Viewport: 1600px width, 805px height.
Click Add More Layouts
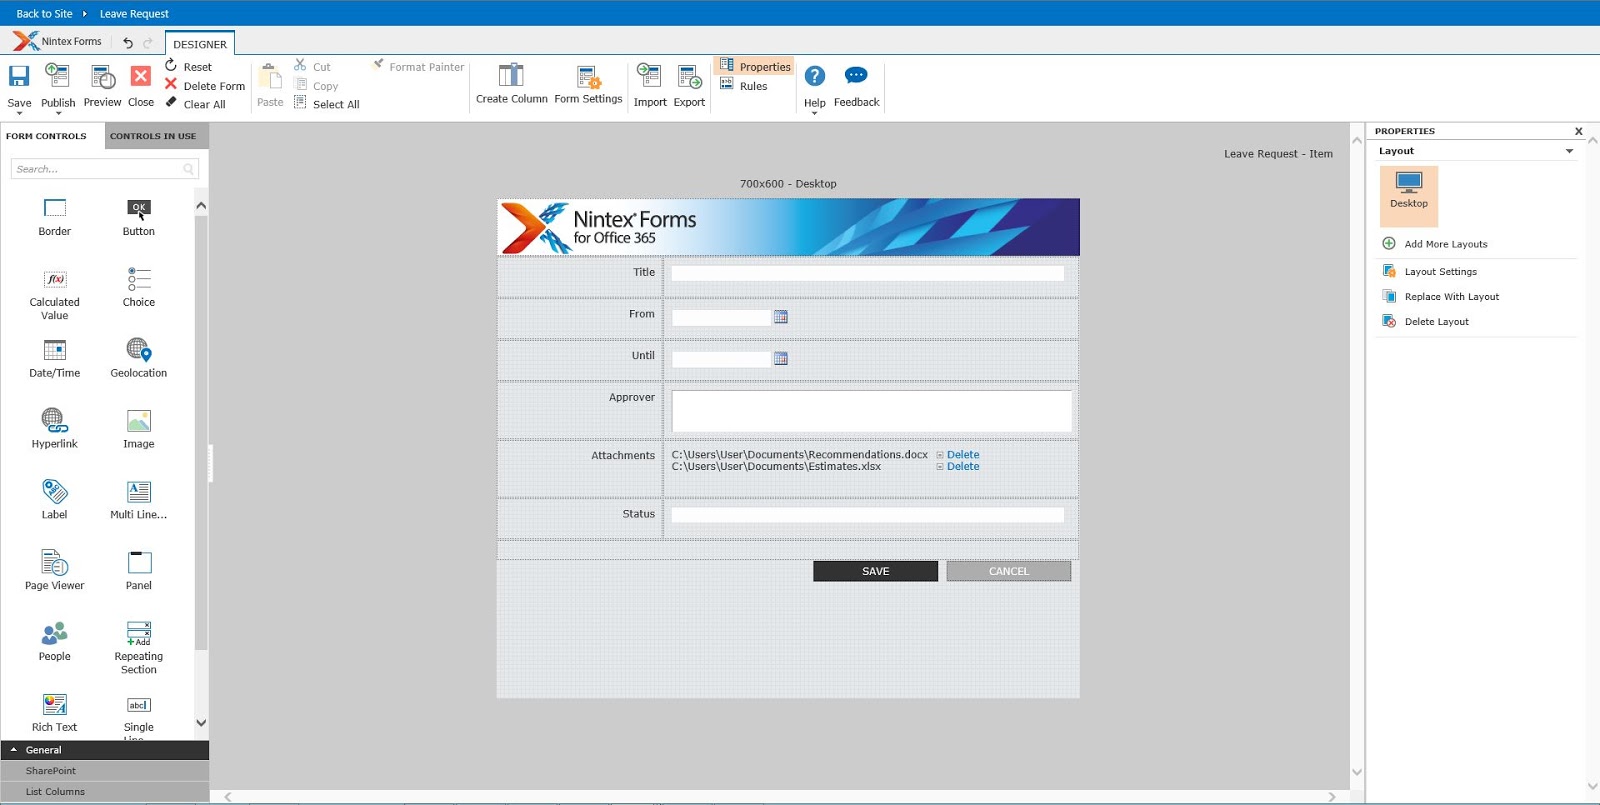pos(1435,244)
